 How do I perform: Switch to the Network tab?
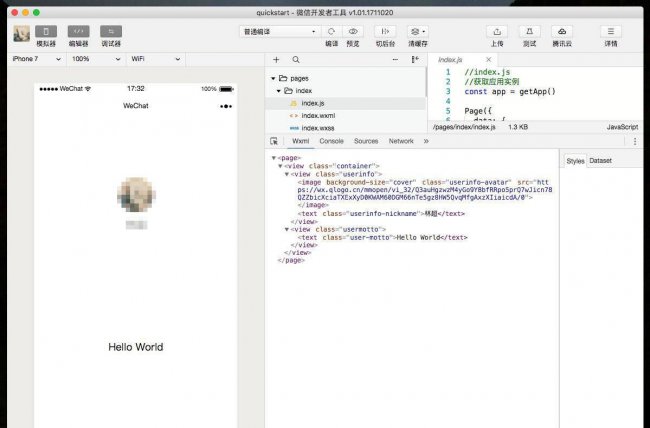coord(401,141)
